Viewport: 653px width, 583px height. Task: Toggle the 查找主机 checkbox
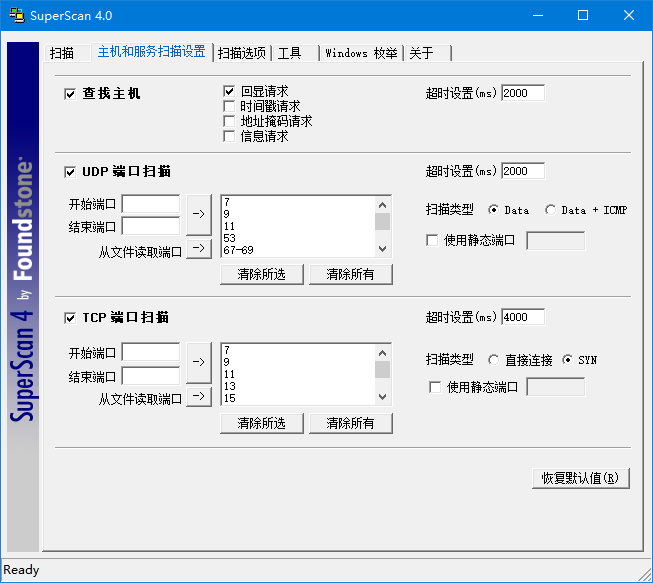click(70, 94)
